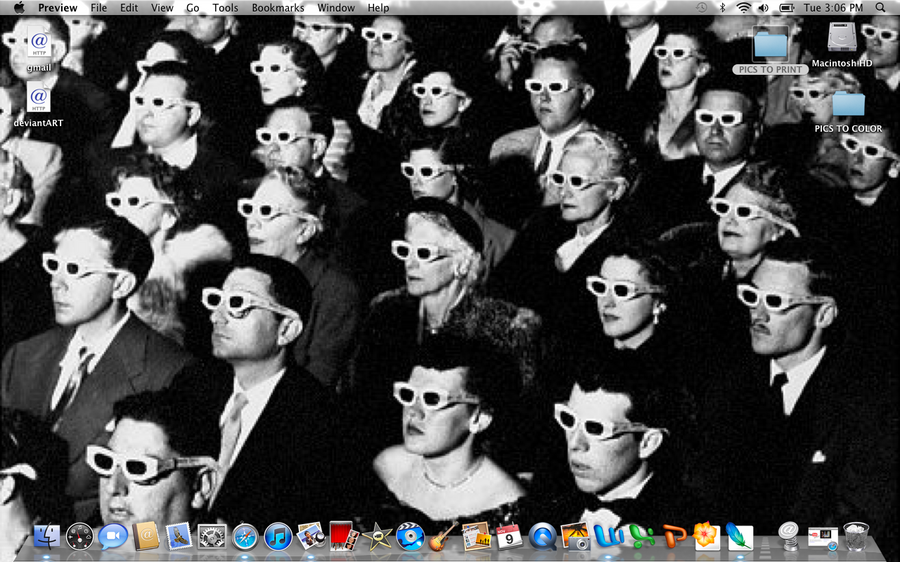Open the @ spring URL dock item
900x562 pixels.
(789, 536)
